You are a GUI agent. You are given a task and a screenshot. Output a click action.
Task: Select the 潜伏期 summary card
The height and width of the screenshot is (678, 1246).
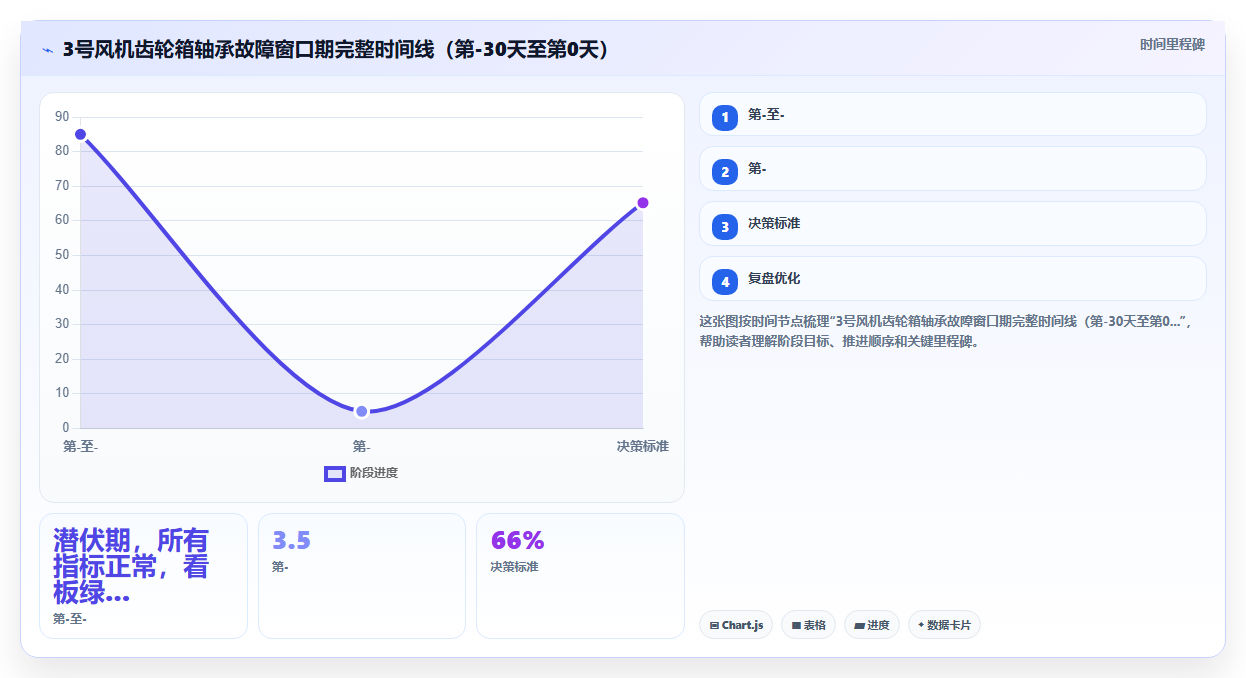click(x=143, y=575)
